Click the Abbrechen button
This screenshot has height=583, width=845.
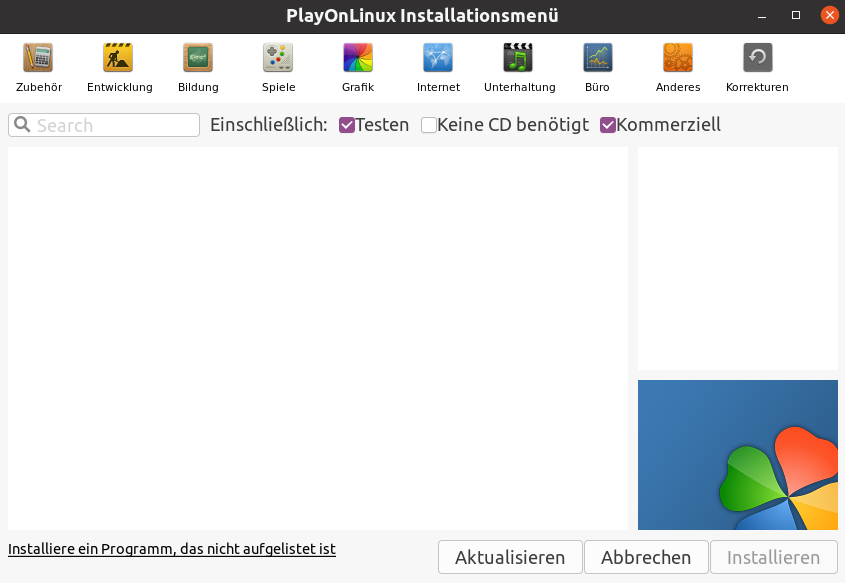[646, 557]
